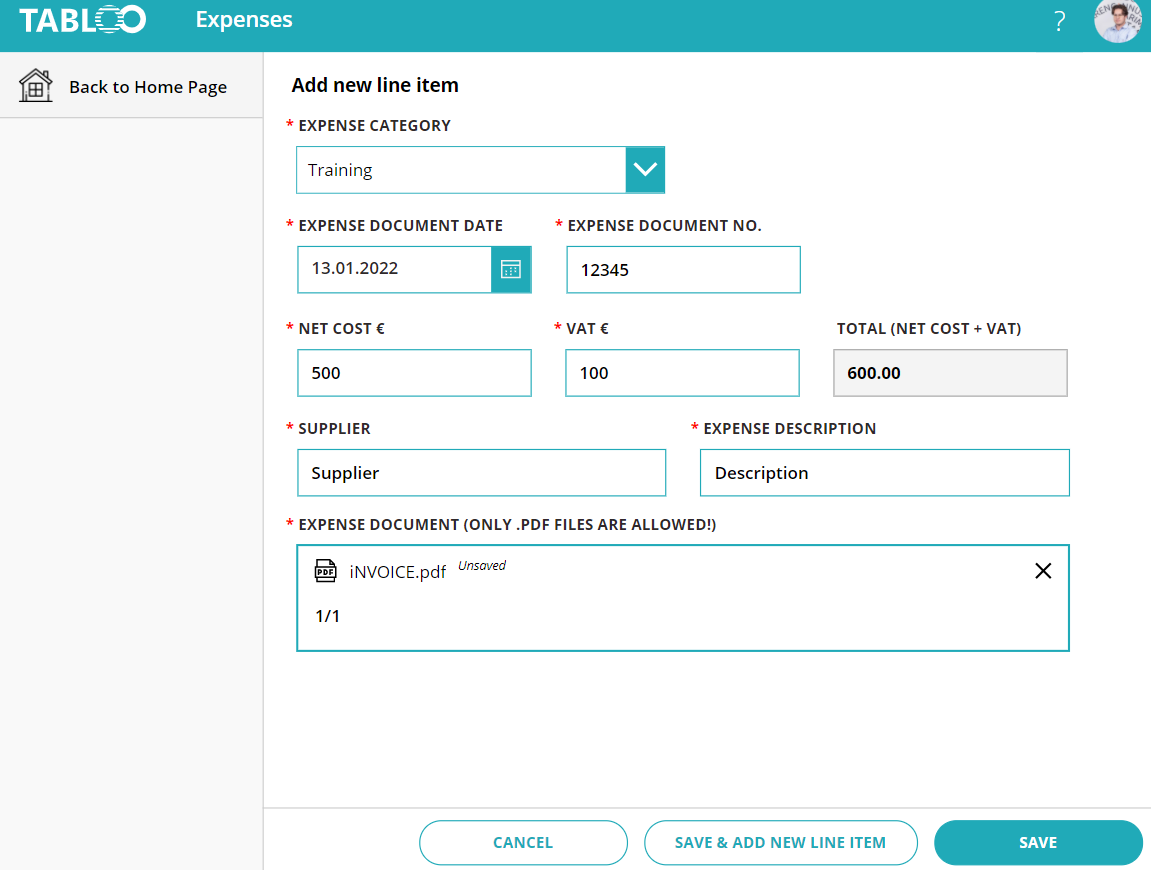This screenshot has width=1151, height=870.
Task: Focus the VAT field with 100
Action: (x=682, y=373)
